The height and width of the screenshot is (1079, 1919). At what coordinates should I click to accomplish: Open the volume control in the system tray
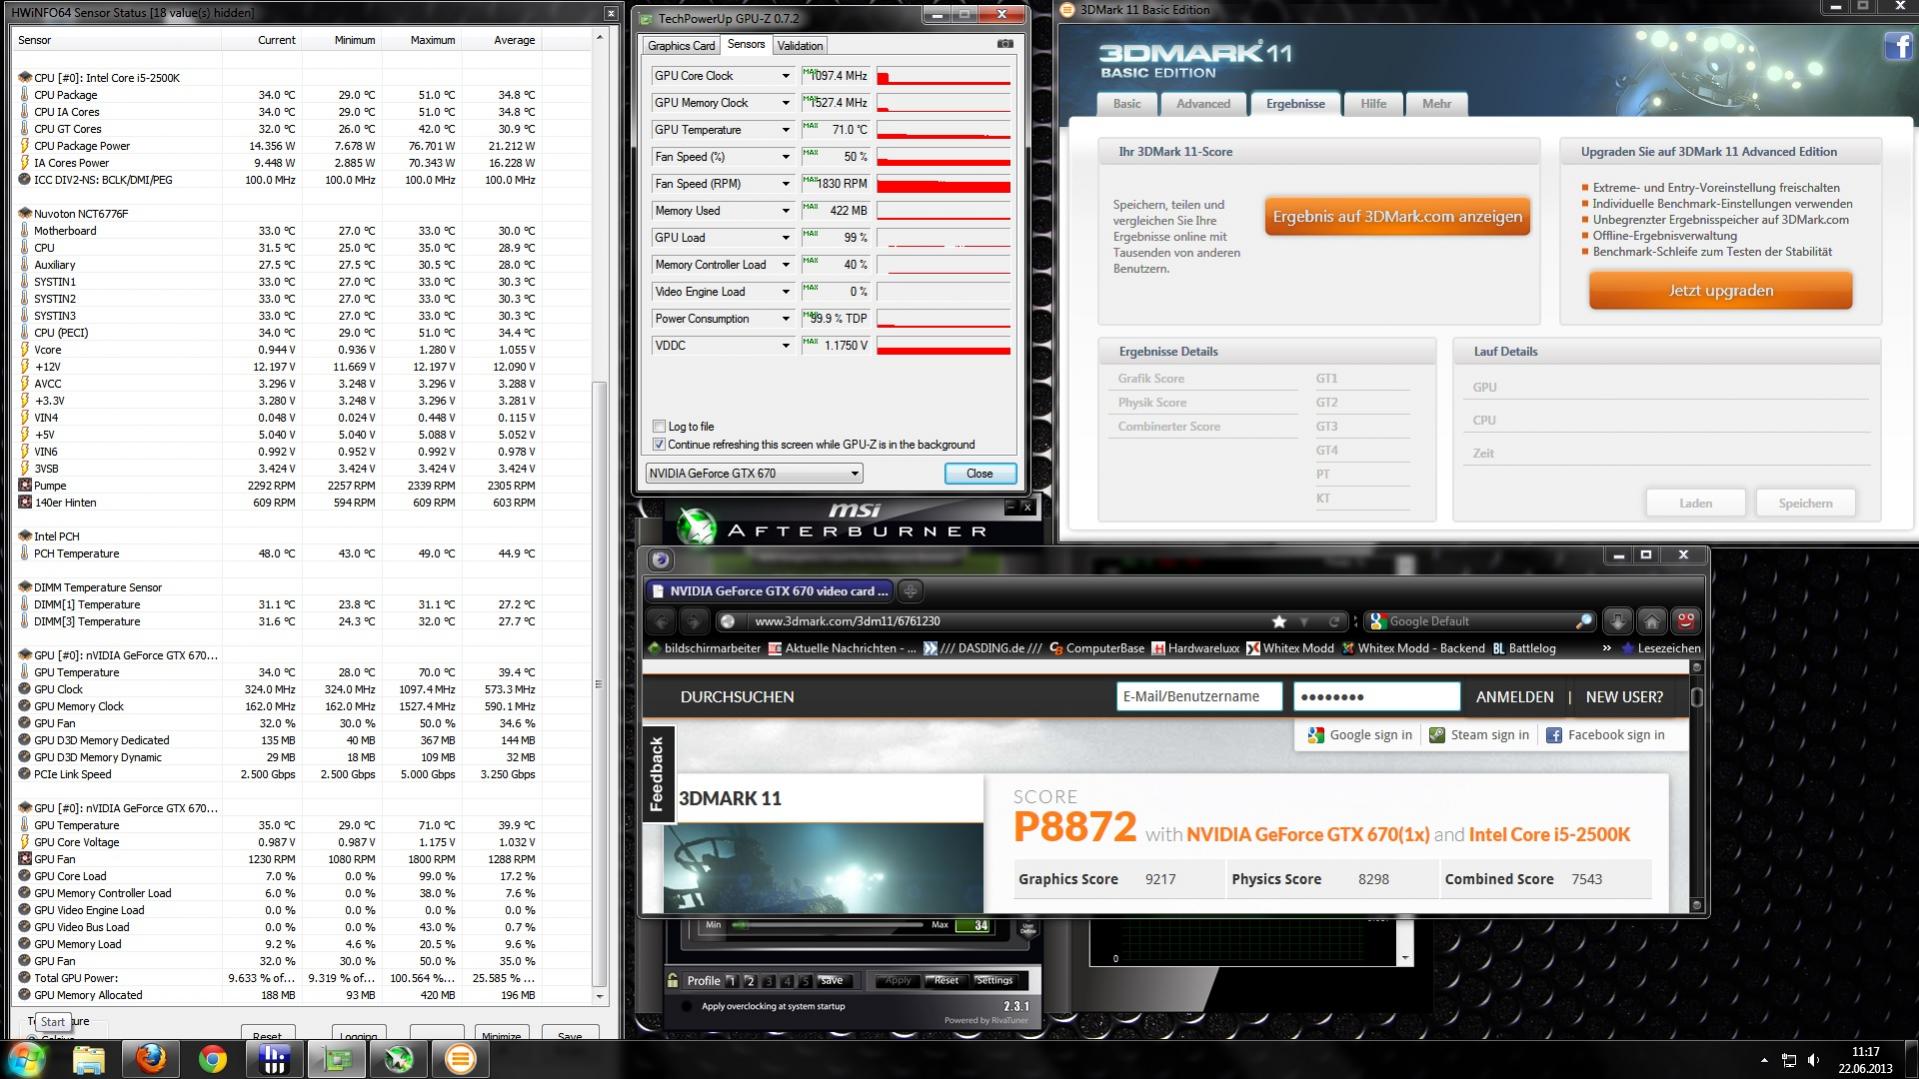(x=1813, y=1060)
